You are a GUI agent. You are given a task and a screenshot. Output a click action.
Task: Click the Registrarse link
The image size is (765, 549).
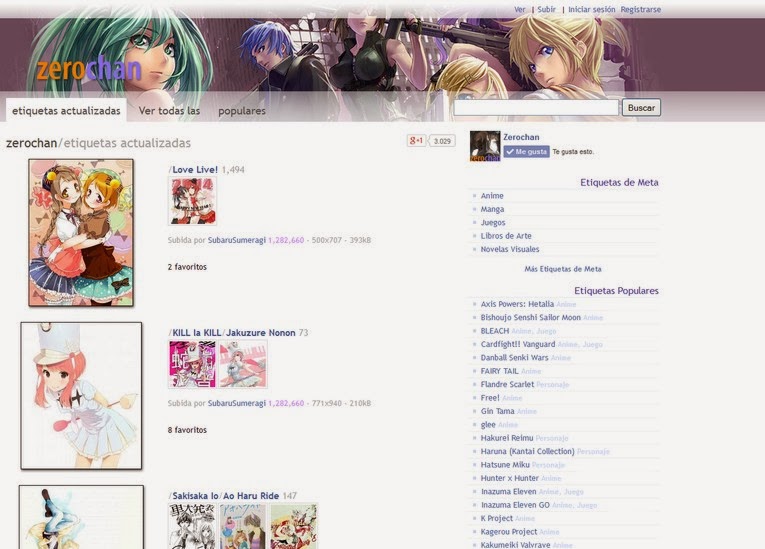641,9
